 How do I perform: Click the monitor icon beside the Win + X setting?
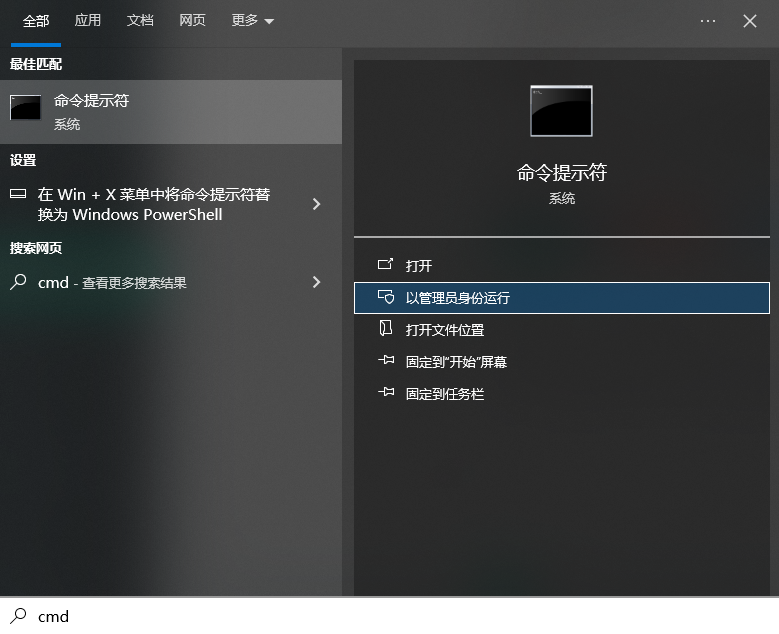tap(18, 194)
